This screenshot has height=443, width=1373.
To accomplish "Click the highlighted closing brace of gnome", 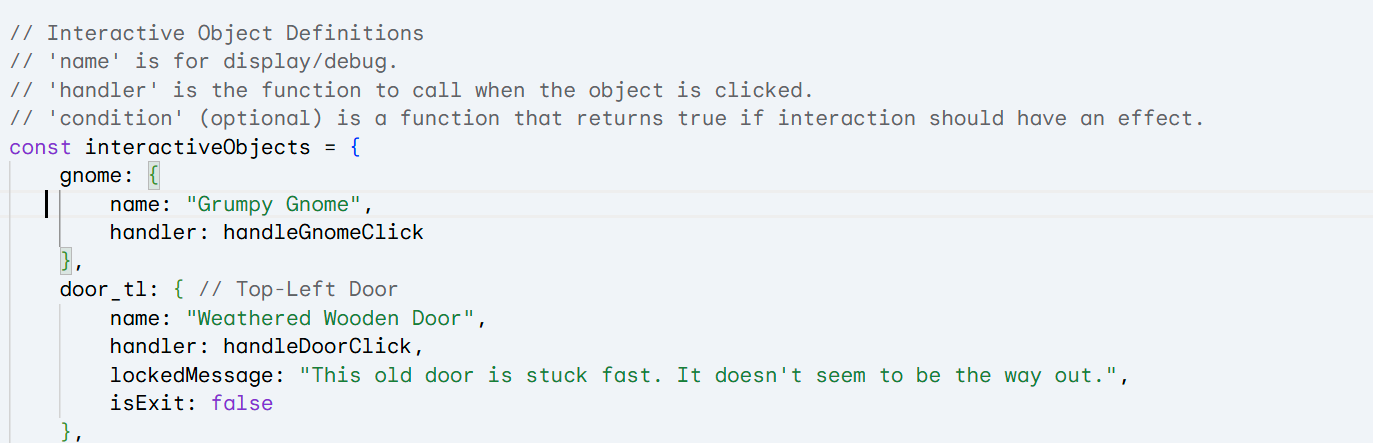I will coord(66,261).
